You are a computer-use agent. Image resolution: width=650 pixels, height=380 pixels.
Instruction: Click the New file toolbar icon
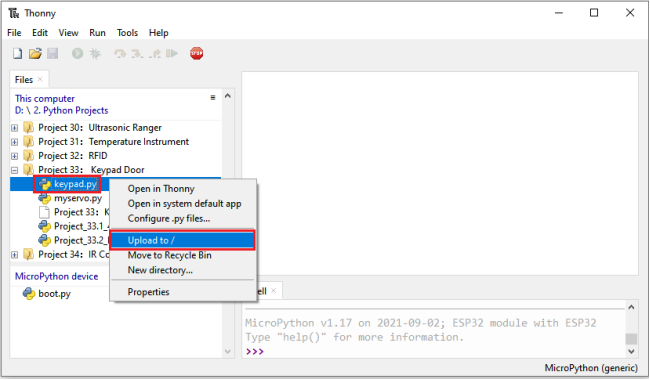click(17, 53)
